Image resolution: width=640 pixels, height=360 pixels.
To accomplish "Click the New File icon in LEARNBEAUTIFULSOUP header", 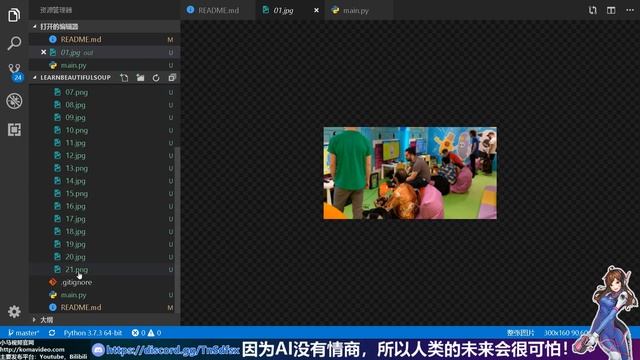I will click(124, 78).
